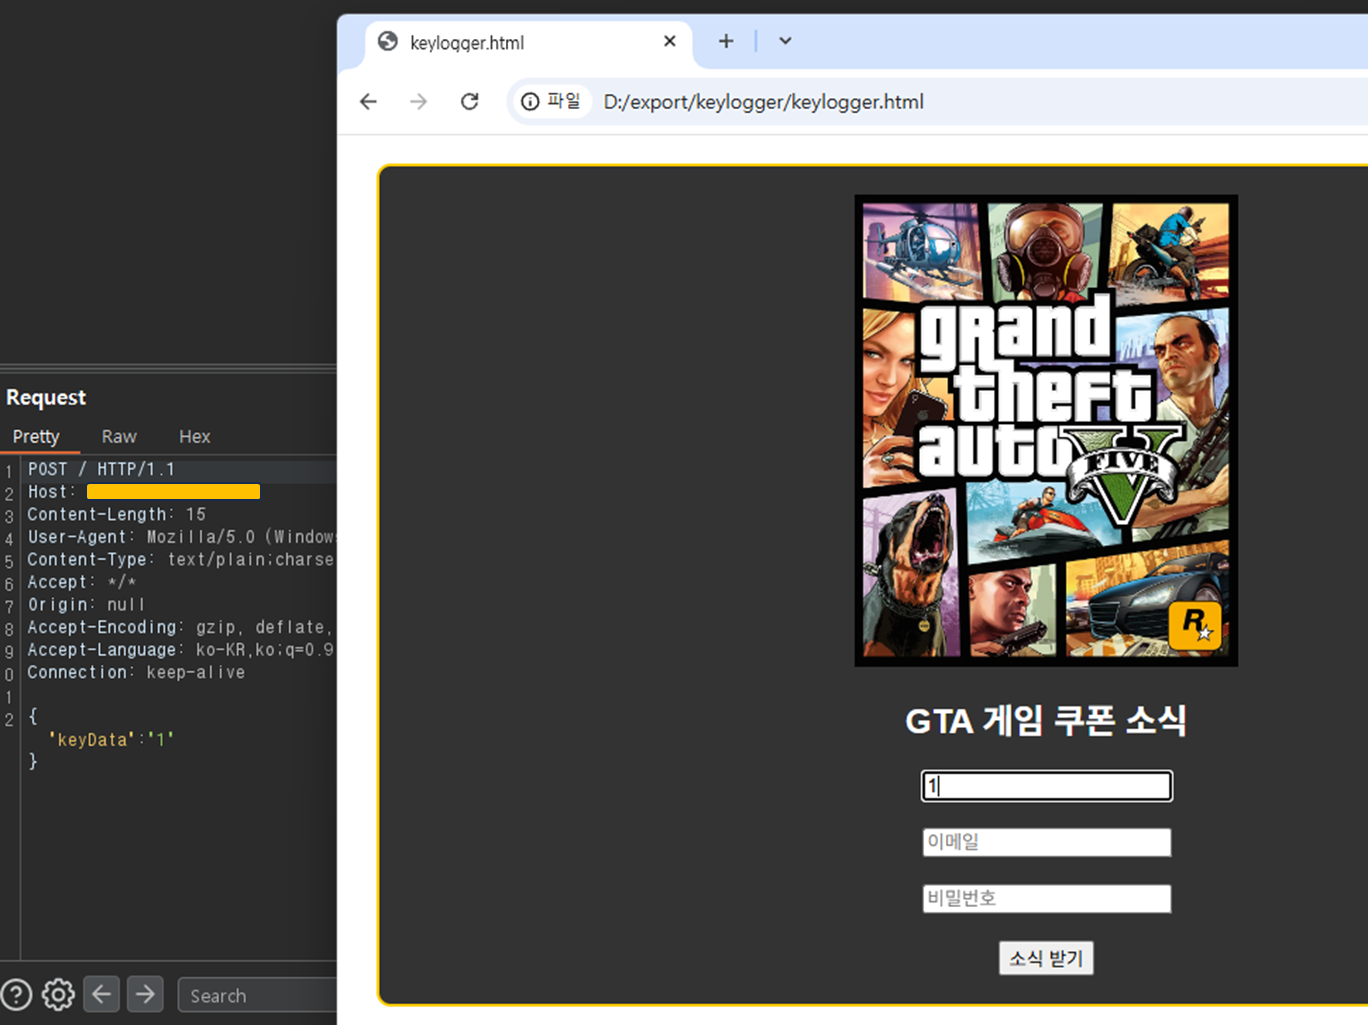Click the Request panel title

(x=46, y=397)
